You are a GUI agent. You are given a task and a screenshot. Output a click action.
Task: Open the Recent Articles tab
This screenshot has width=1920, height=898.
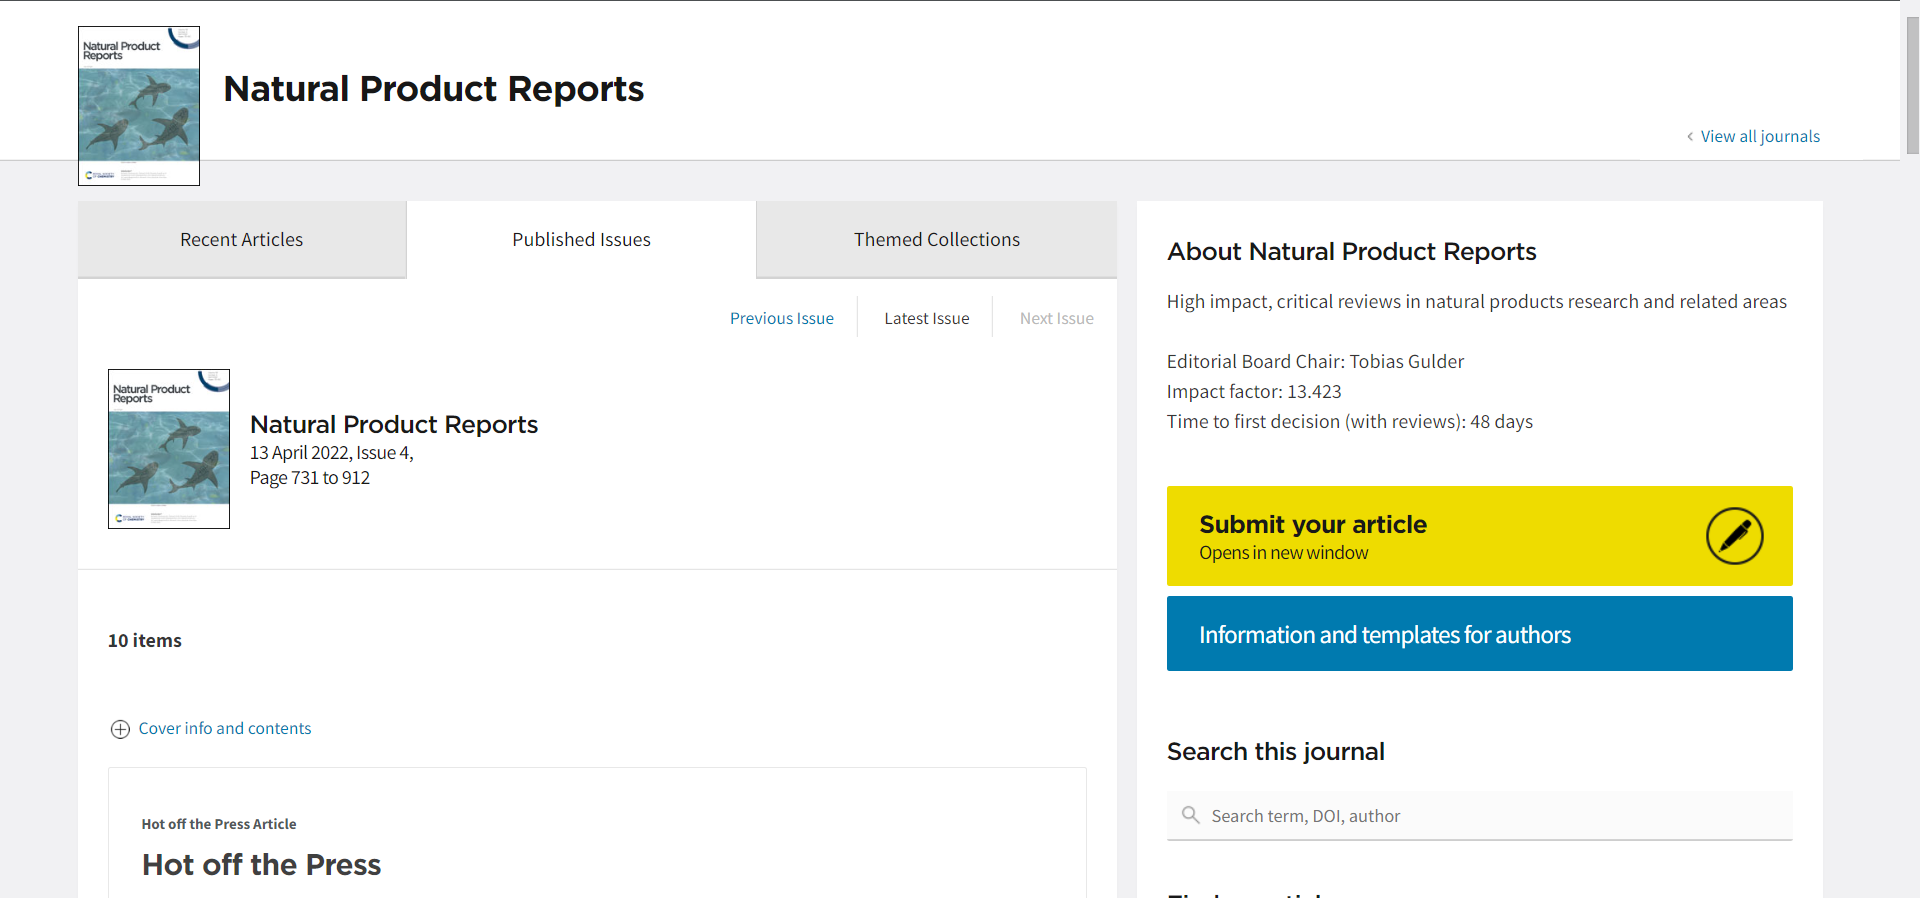(x=242, y=239)
